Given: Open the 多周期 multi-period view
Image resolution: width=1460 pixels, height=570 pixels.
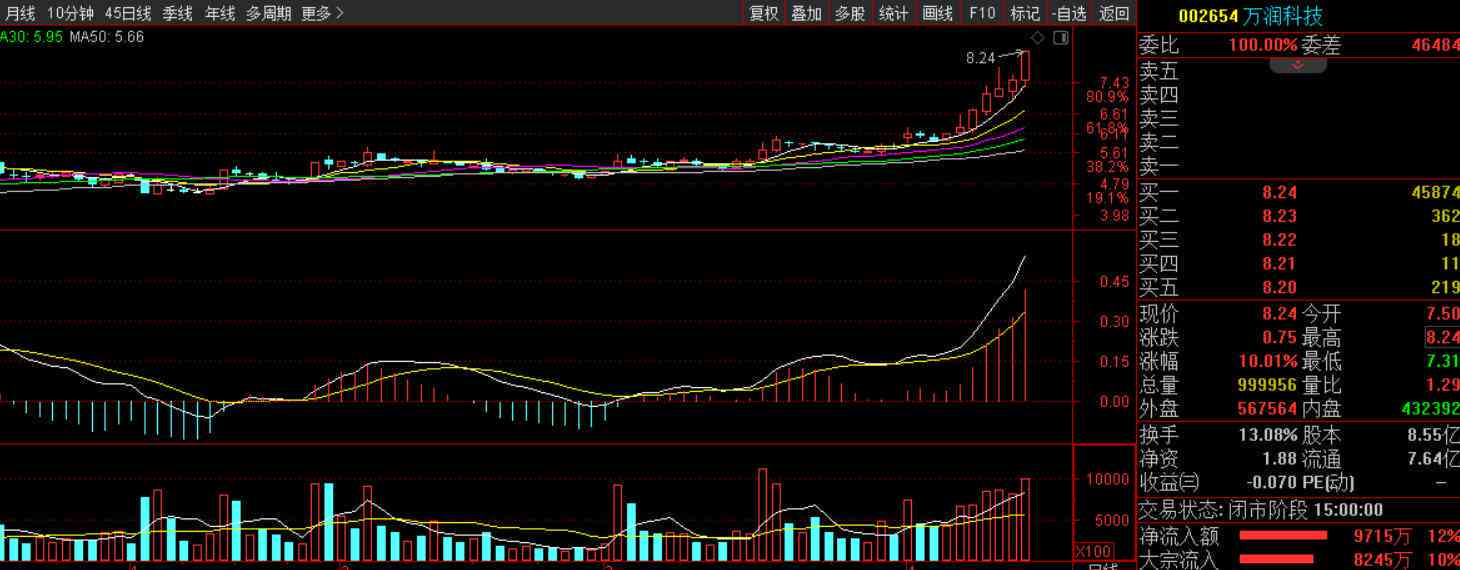Looking at the screenshot, I should pyautogui.click(x=269, y=13).
